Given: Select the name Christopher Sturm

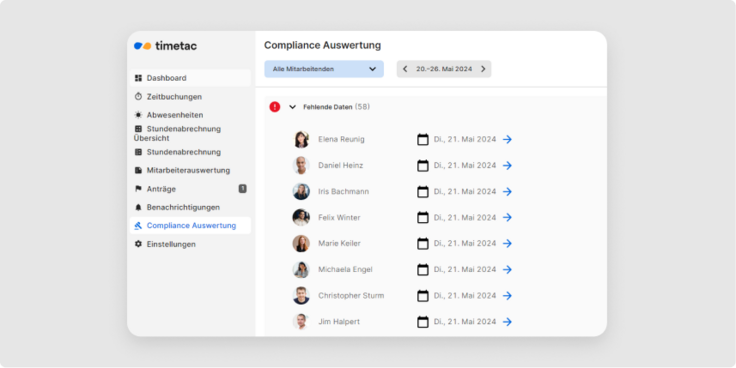Looking at the screenshot, I should [351, 296].
